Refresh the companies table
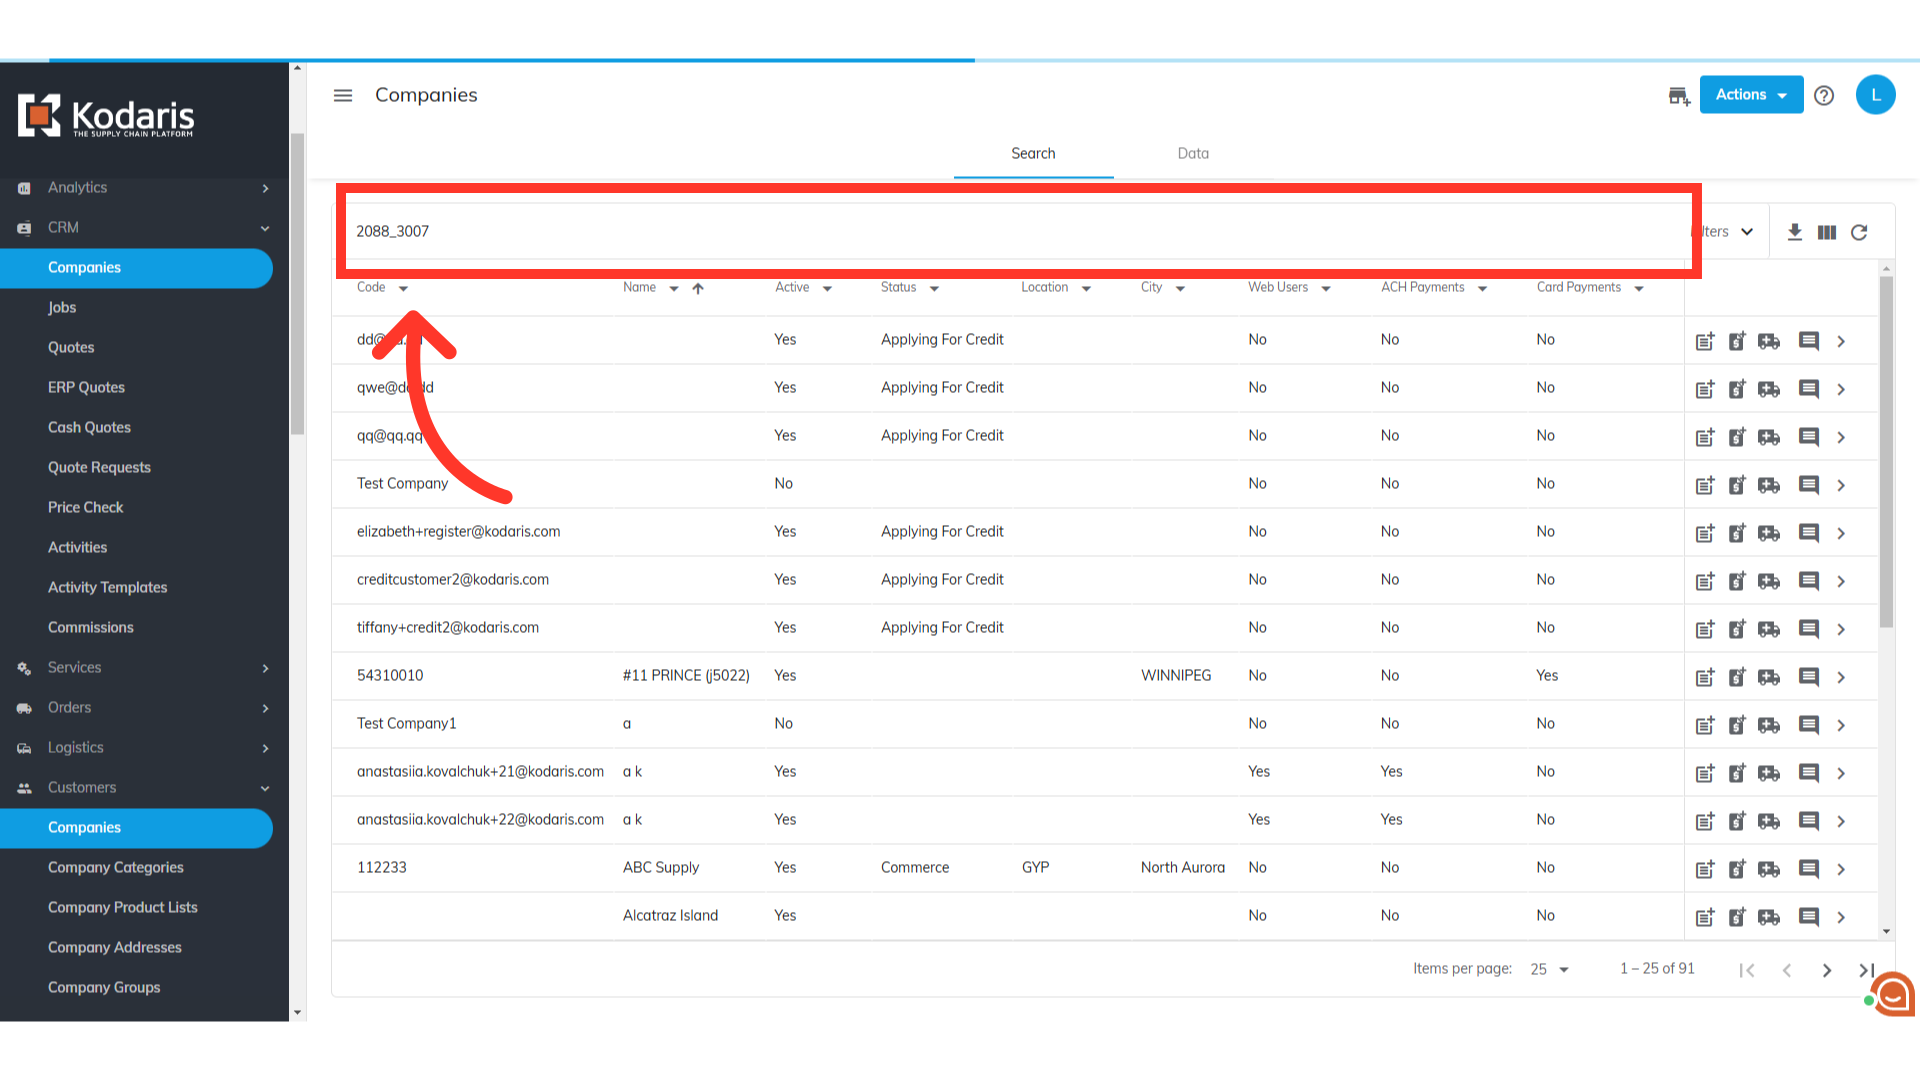 (x=1859, y=232)
